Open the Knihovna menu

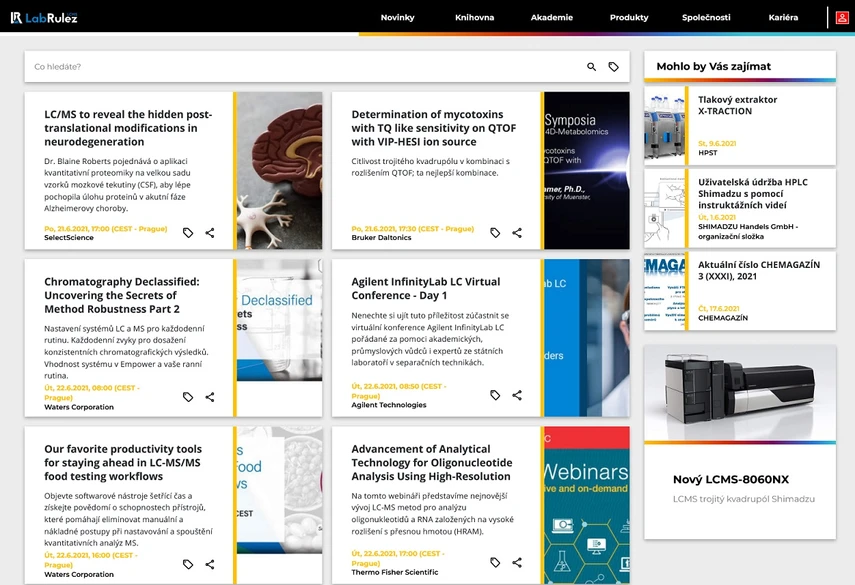474,17
